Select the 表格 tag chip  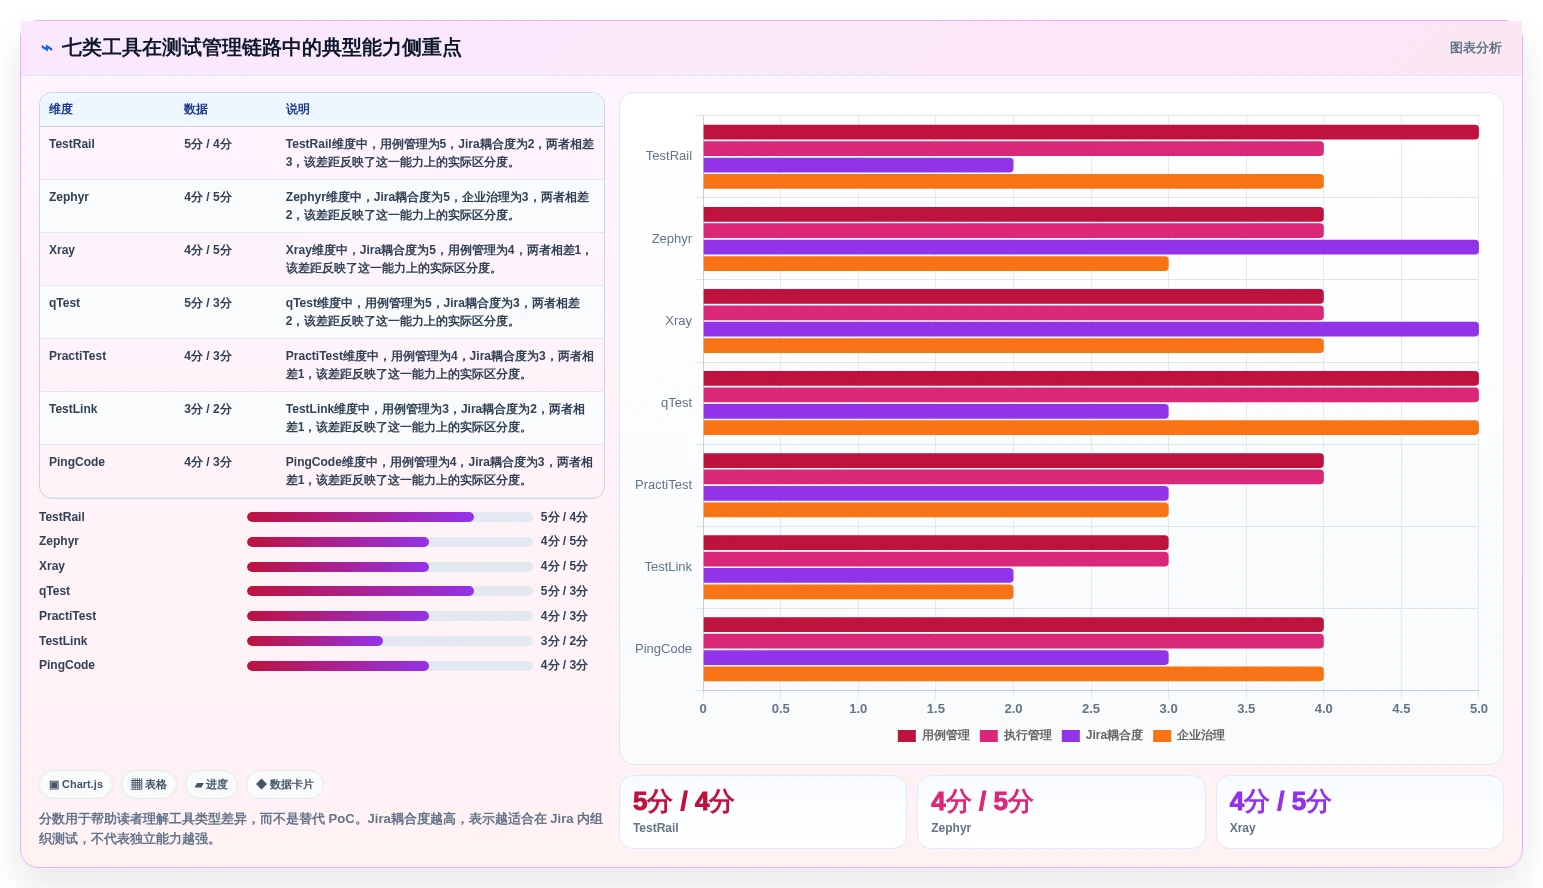point(149,785)
